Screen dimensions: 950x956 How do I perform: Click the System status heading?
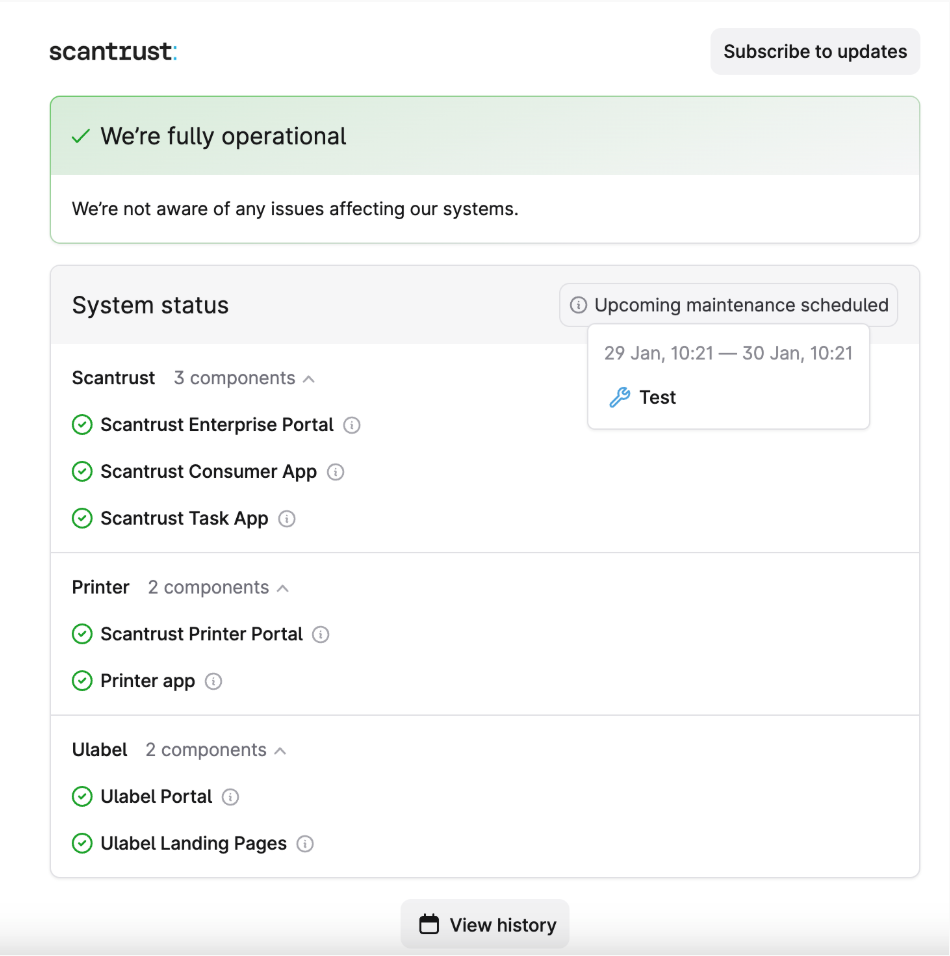point(150,305)
